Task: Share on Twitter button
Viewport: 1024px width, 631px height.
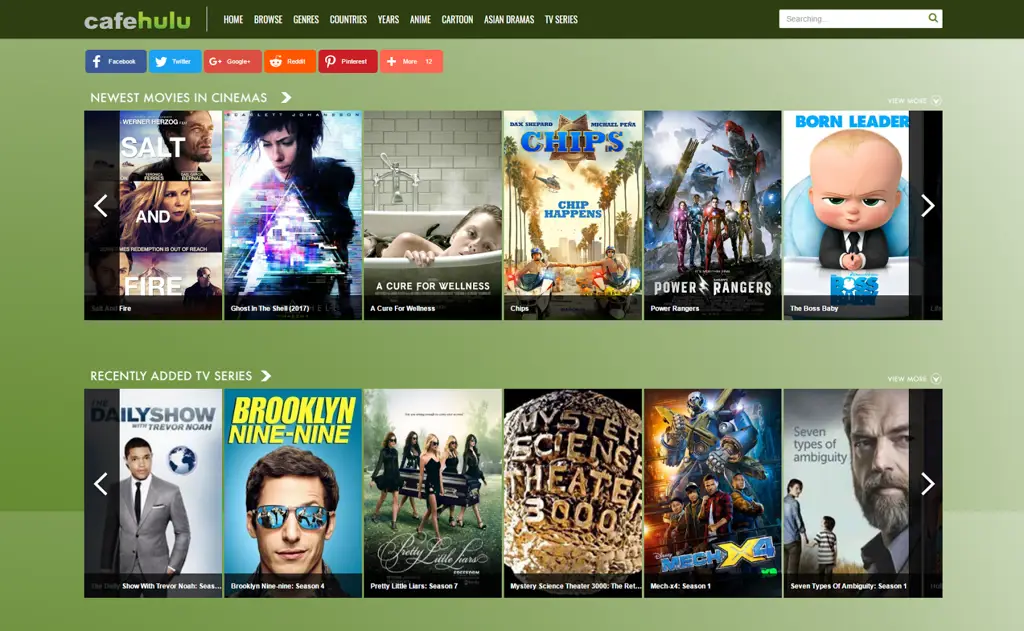Action: pos(175,61)
